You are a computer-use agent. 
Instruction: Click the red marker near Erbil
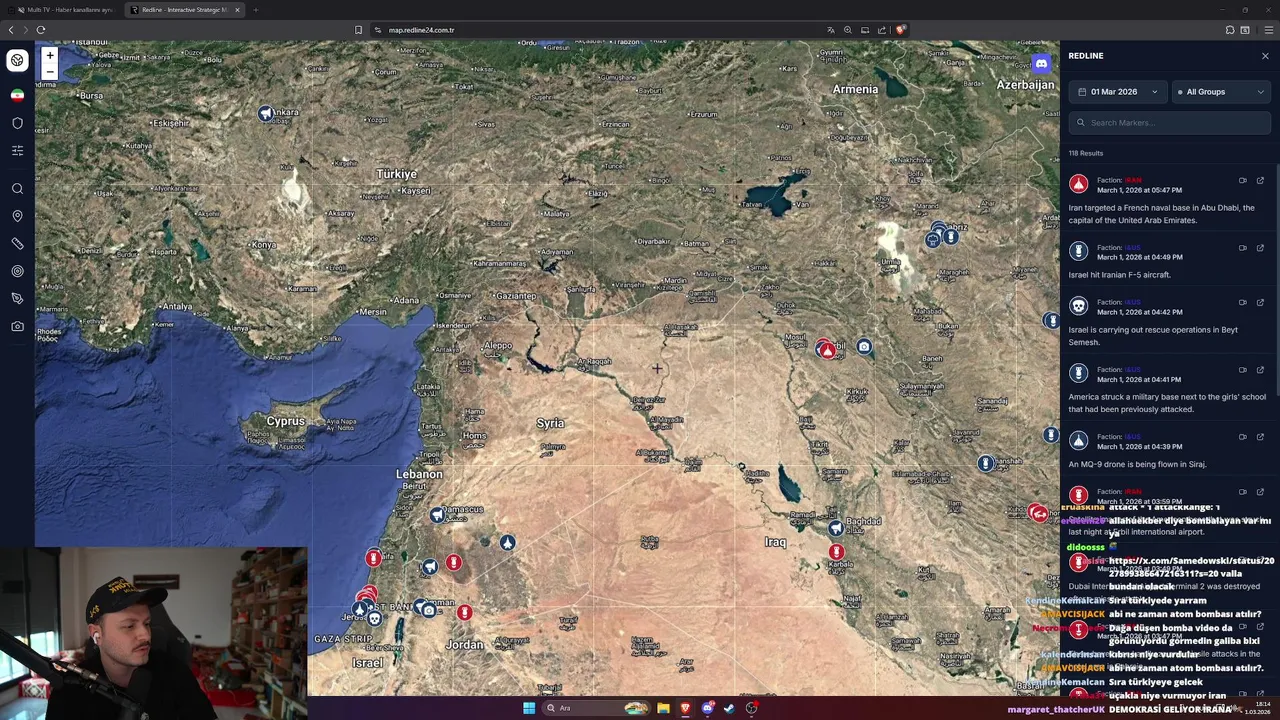(x=826, y=350)
